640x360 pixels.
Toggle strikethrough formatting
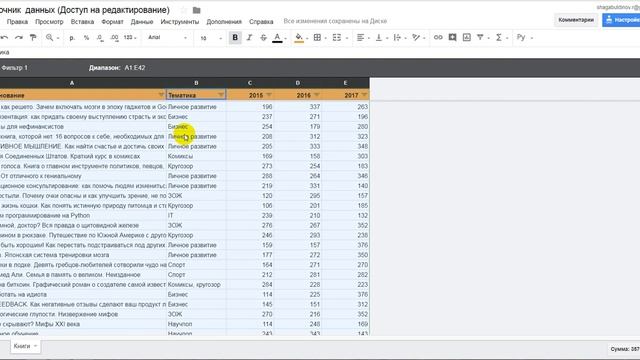pos(263,38)
